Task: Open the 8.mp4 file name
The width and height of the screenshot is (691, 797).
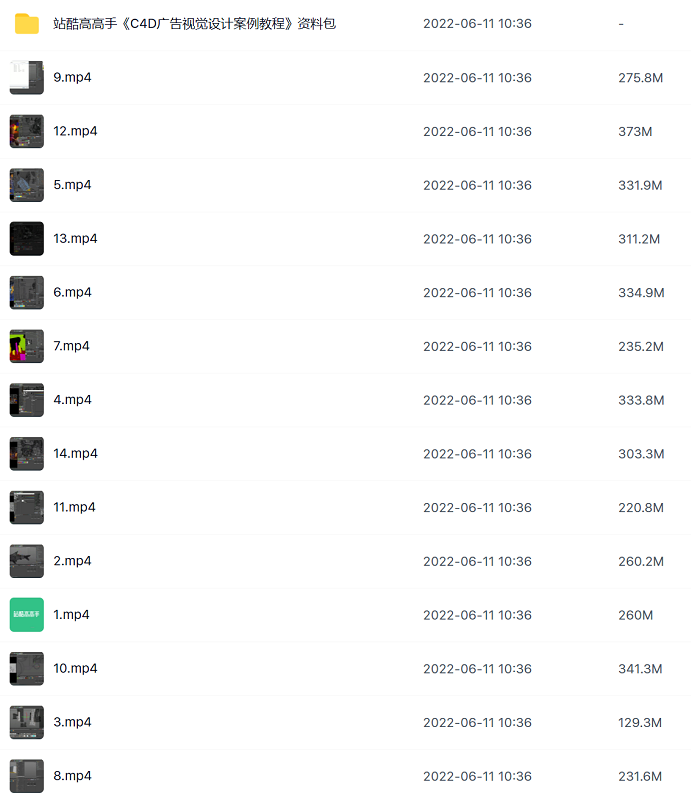Action: point(72,776)
